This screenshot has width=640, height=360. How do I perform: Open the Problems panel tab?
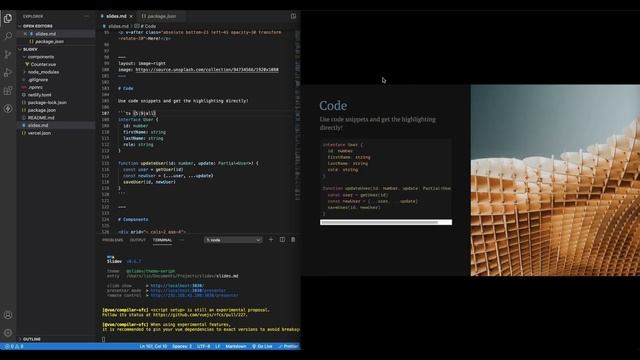tap(113, 240)
